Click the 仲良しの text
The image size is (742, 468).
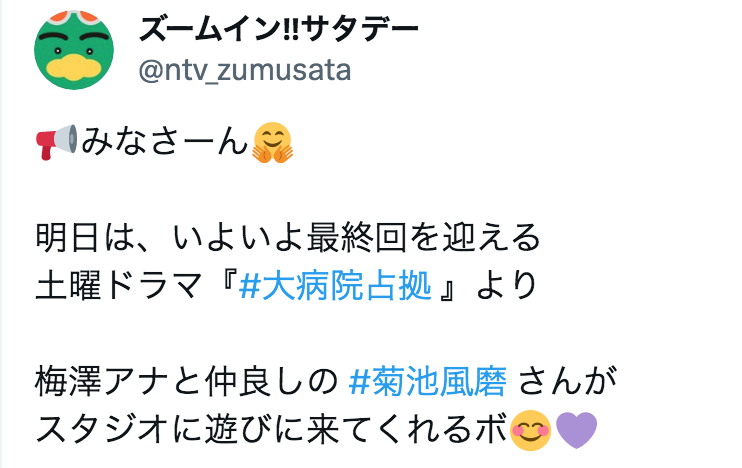271,381
